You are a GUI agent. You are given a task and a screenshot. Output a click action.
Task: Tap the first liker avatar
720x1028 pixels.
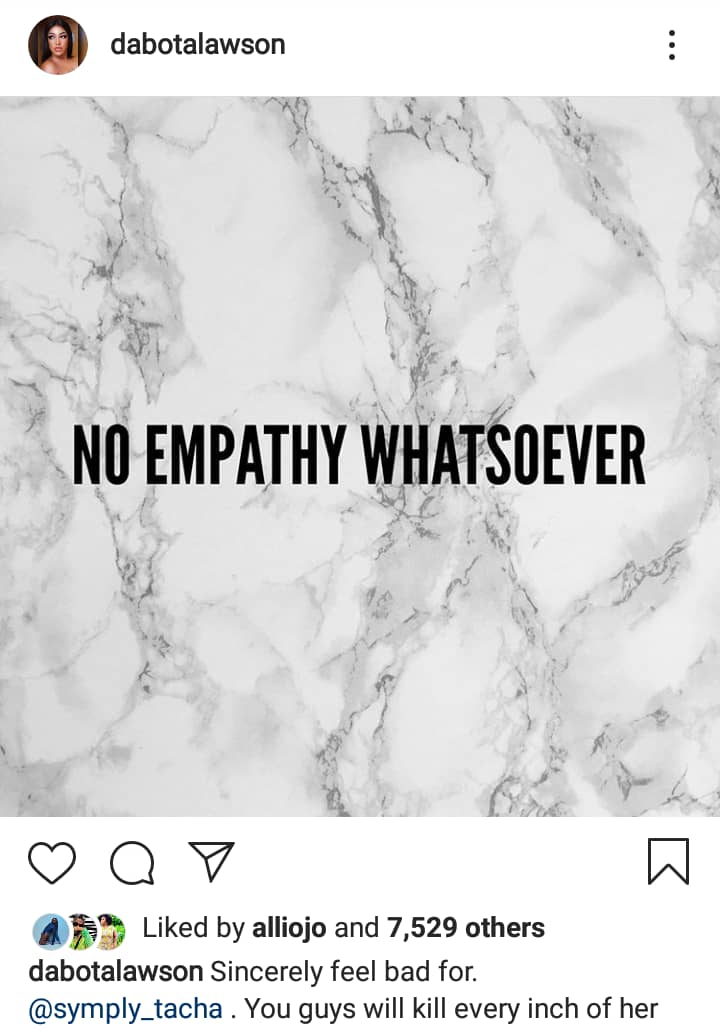(50, 931)
